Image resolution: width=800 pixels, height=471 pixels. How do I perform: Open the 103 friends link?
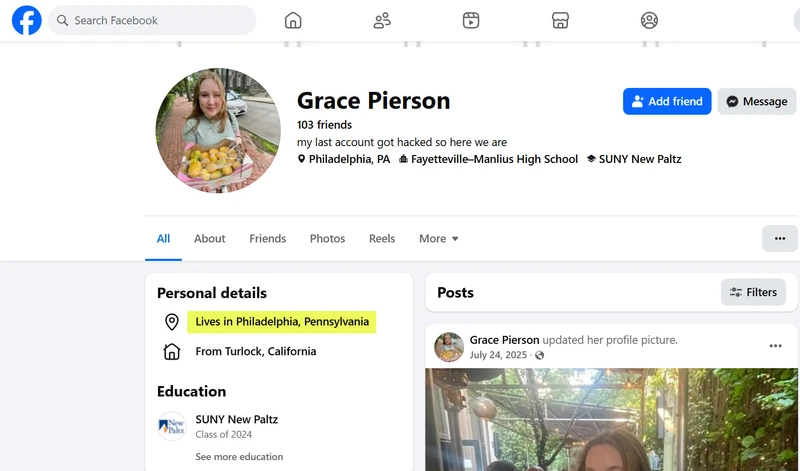pos(324,125)
